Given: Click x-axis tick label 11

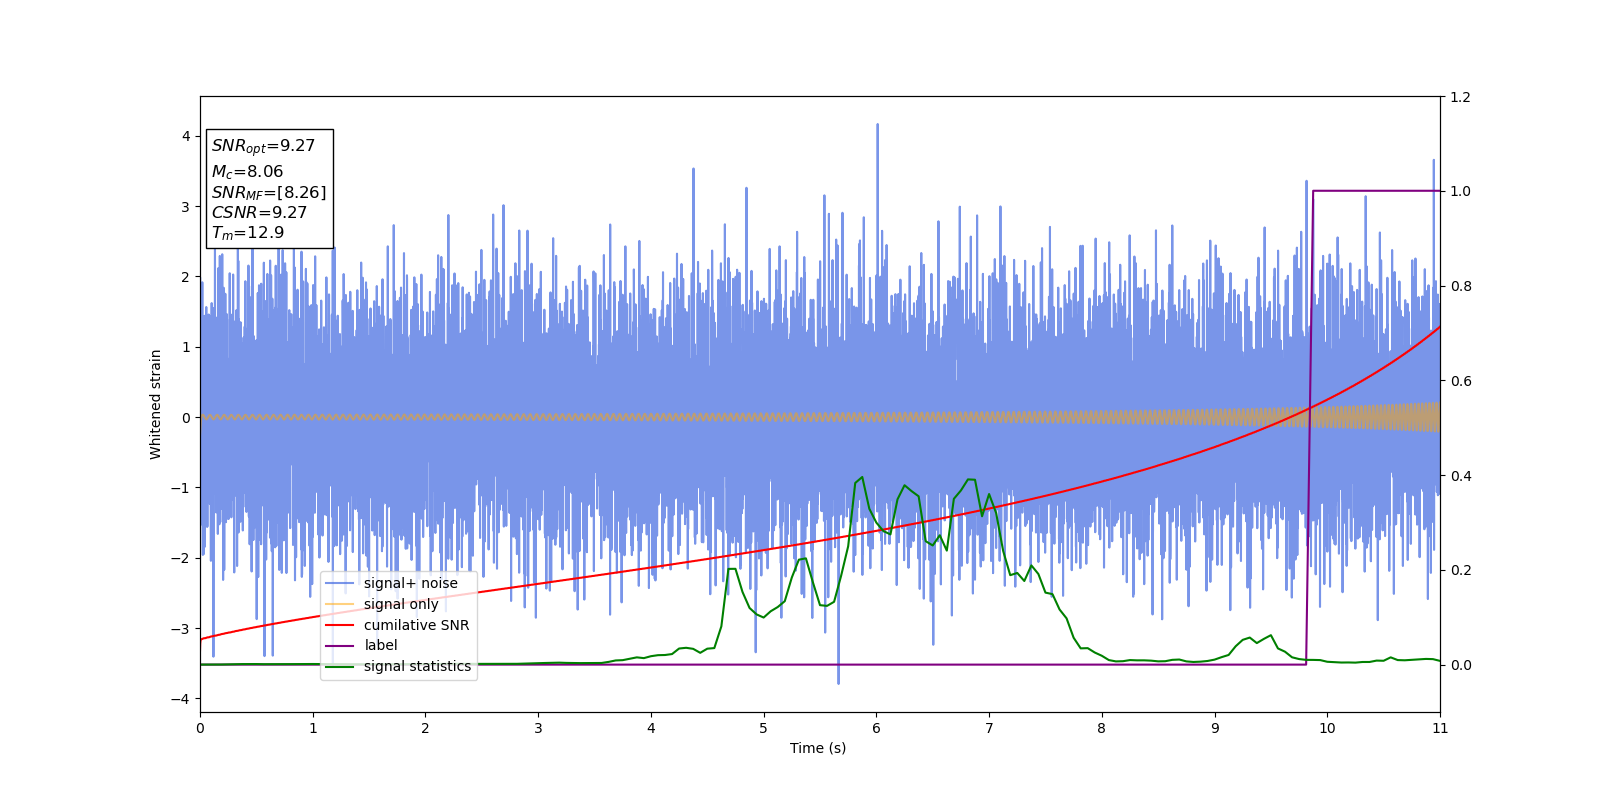Looking at the screenshot, I should tap(1440, 728).
